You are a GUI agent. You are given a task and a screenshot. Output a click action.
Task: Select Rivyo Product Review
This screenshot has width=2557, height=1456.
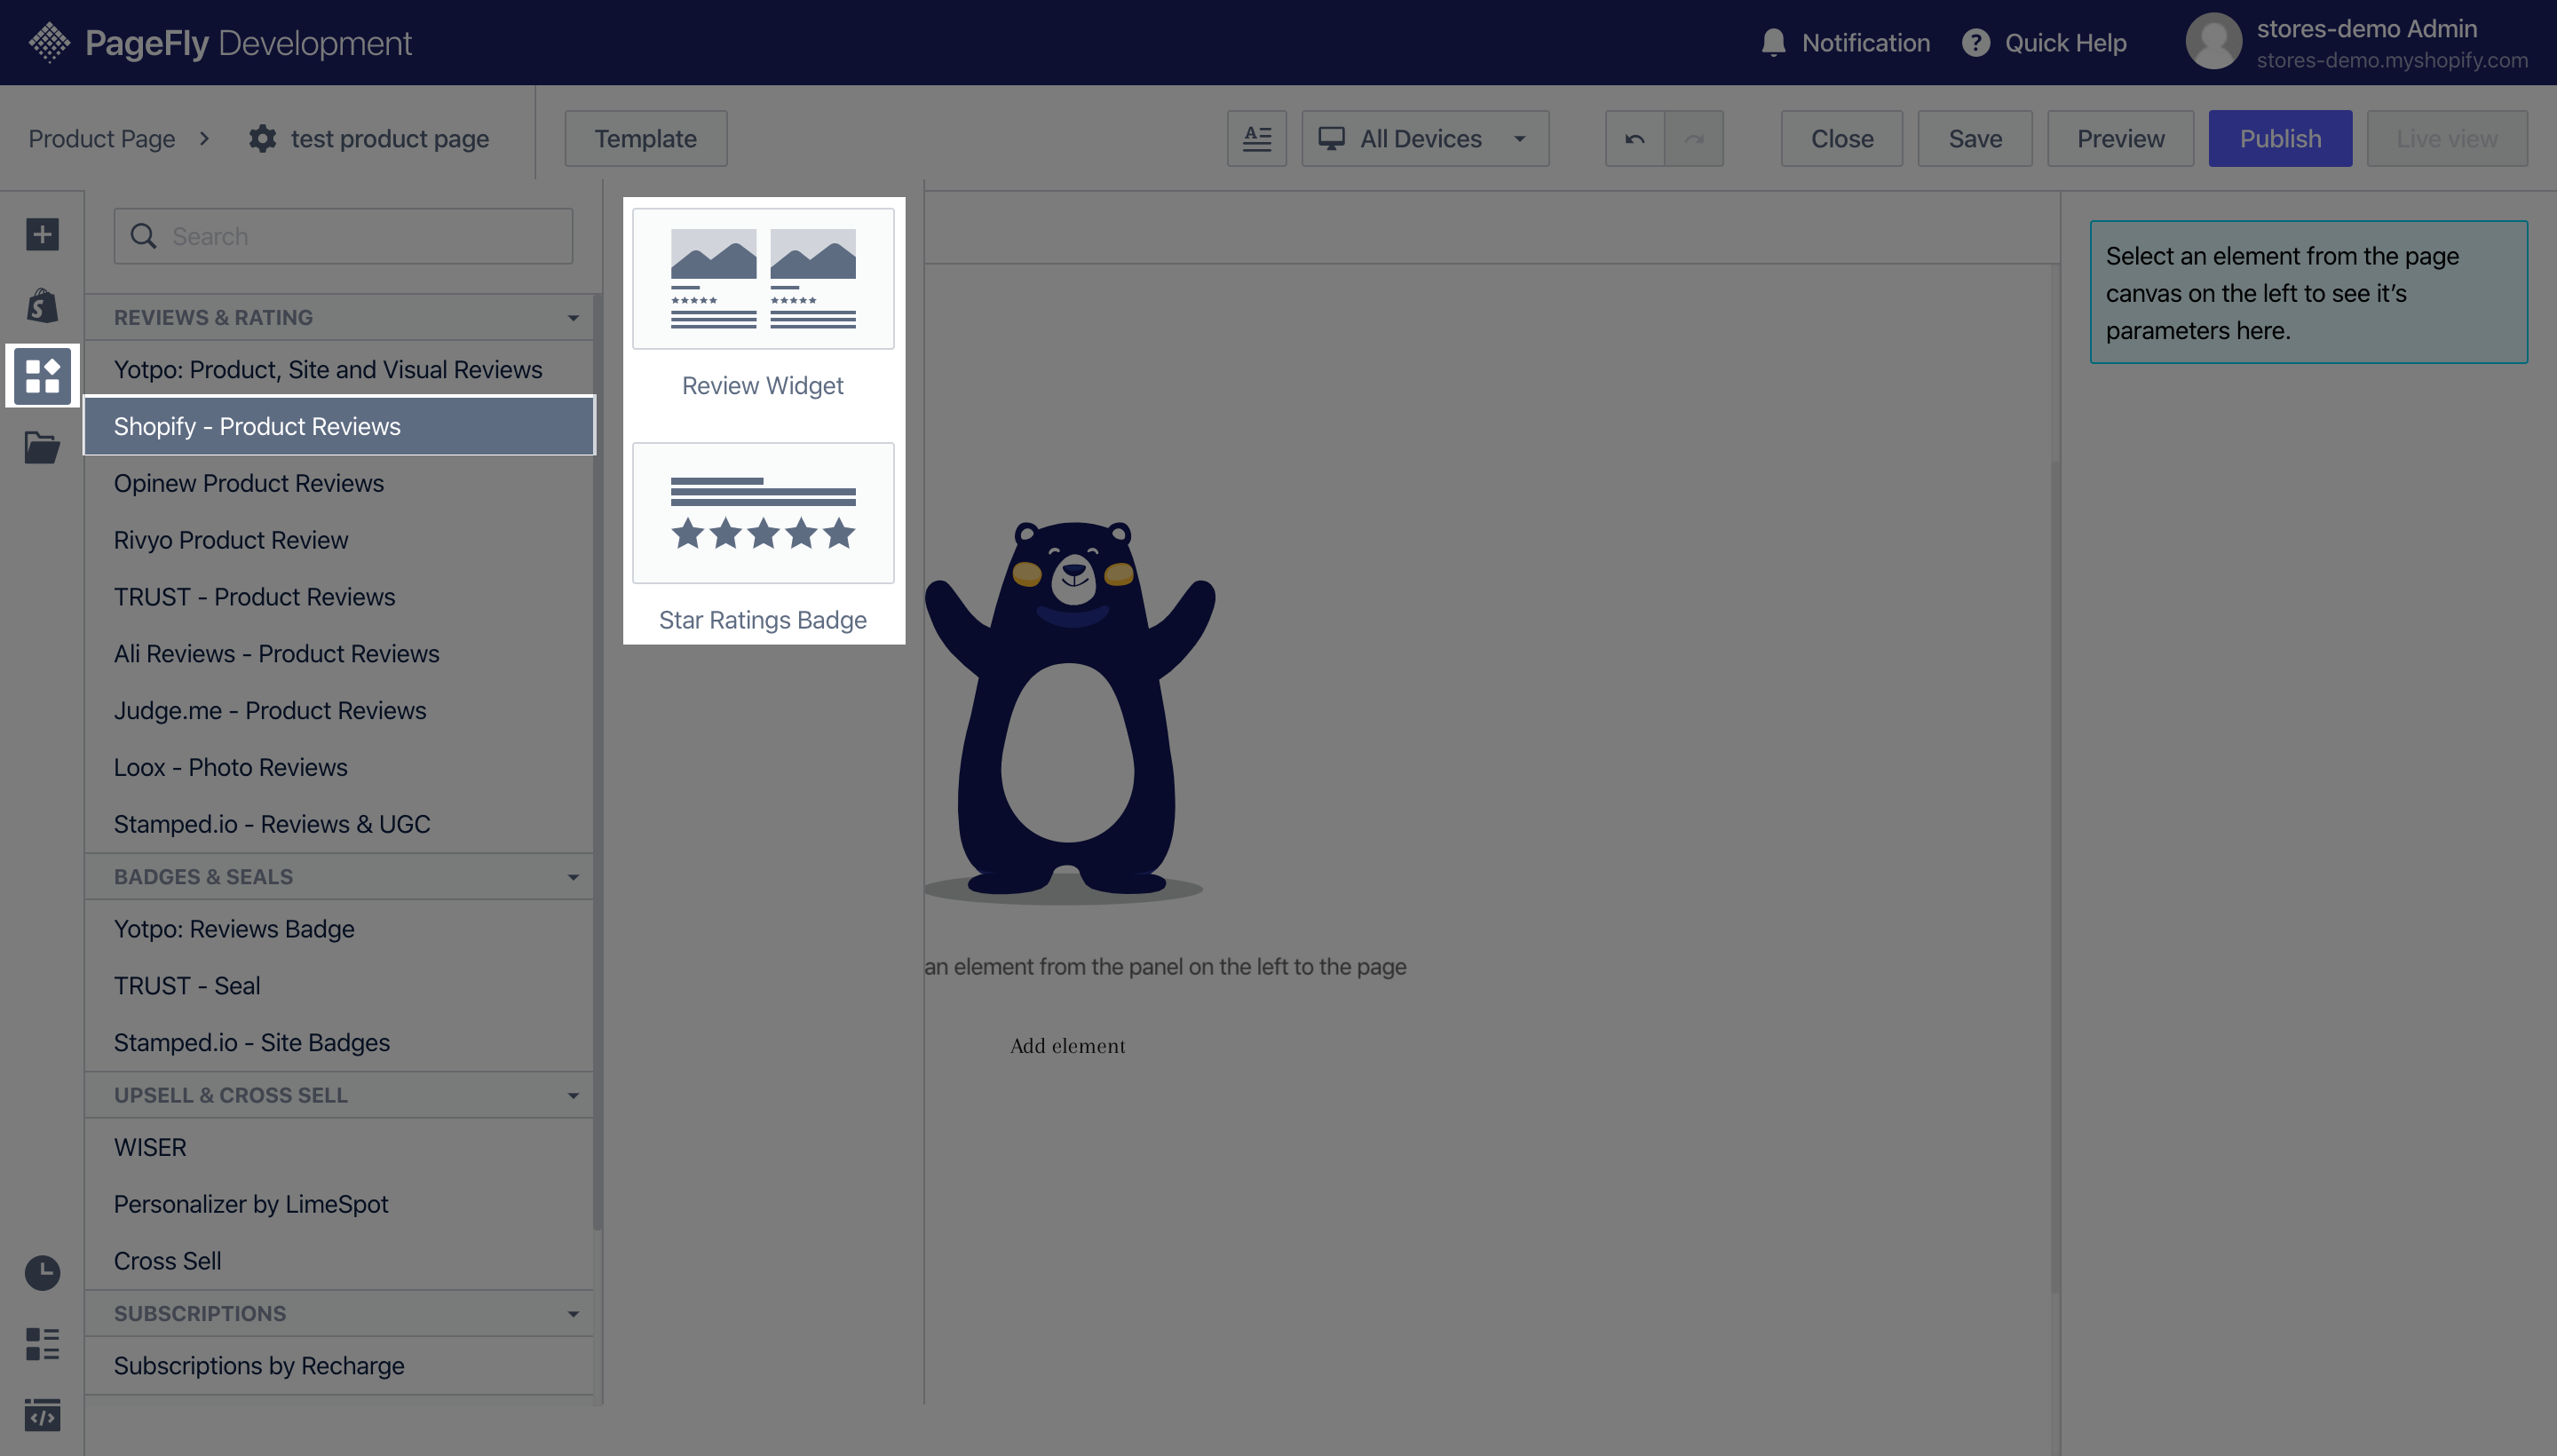click(339, 540)
